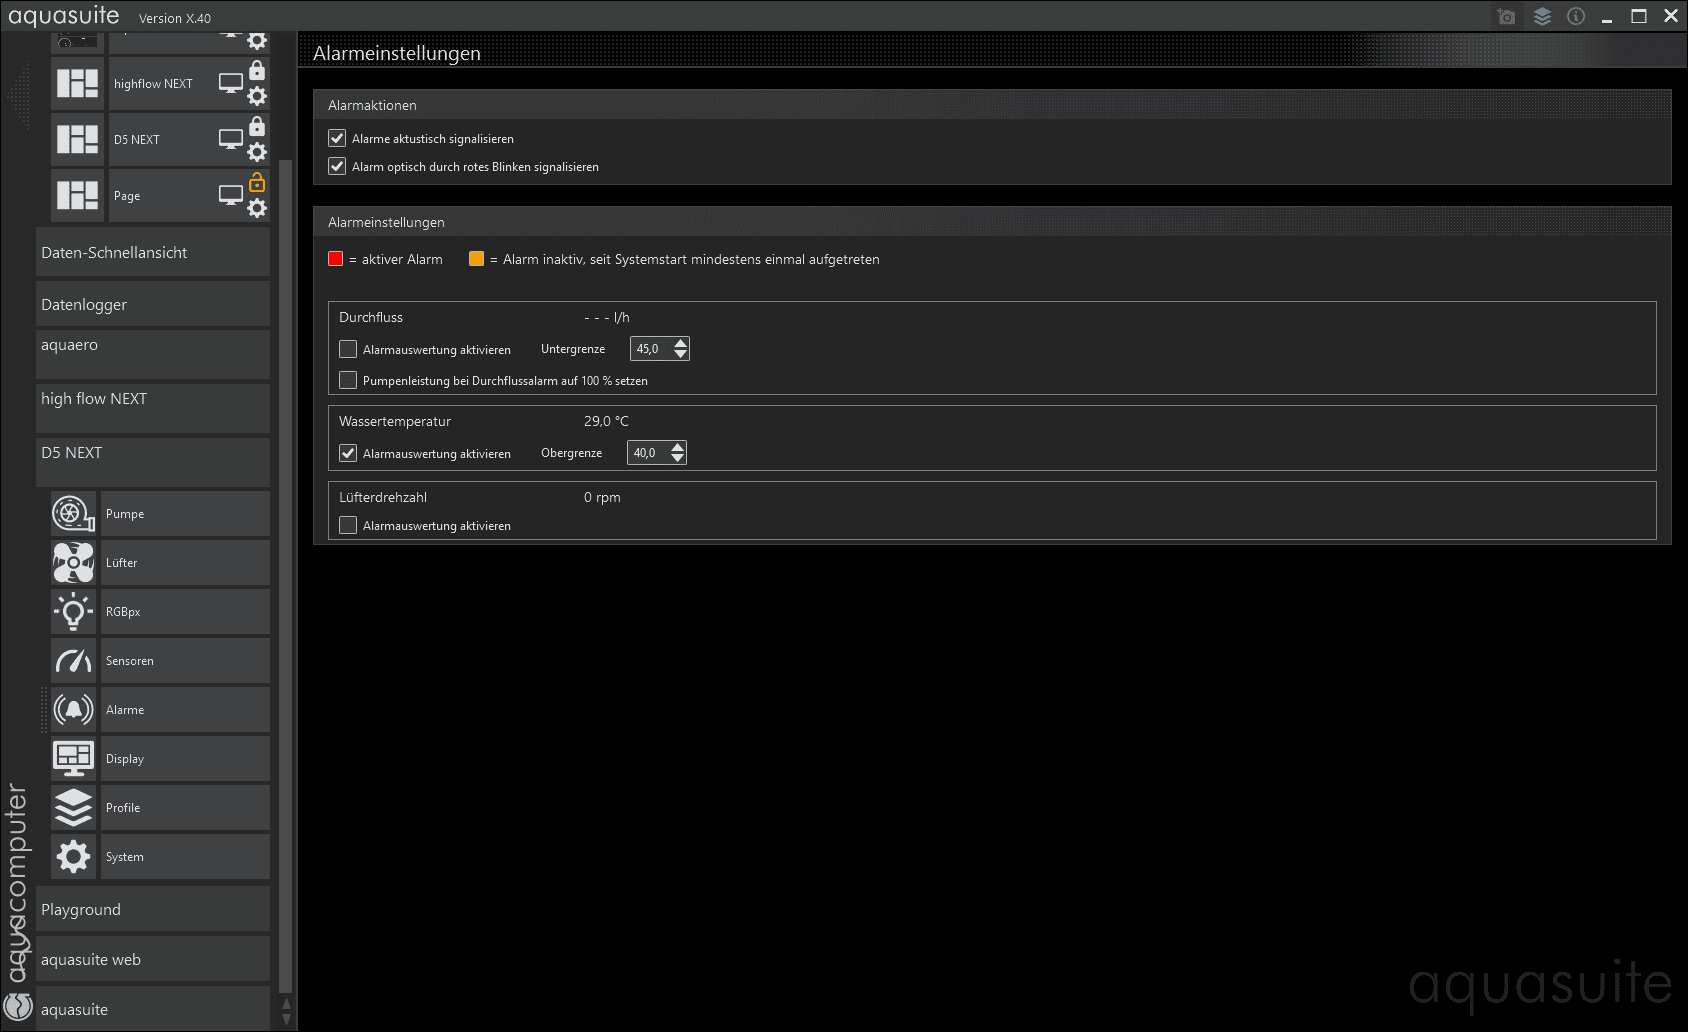Viewport: 1688px width, 1032px height.
Task: Open the Page overview label
Action: [127, 196]
